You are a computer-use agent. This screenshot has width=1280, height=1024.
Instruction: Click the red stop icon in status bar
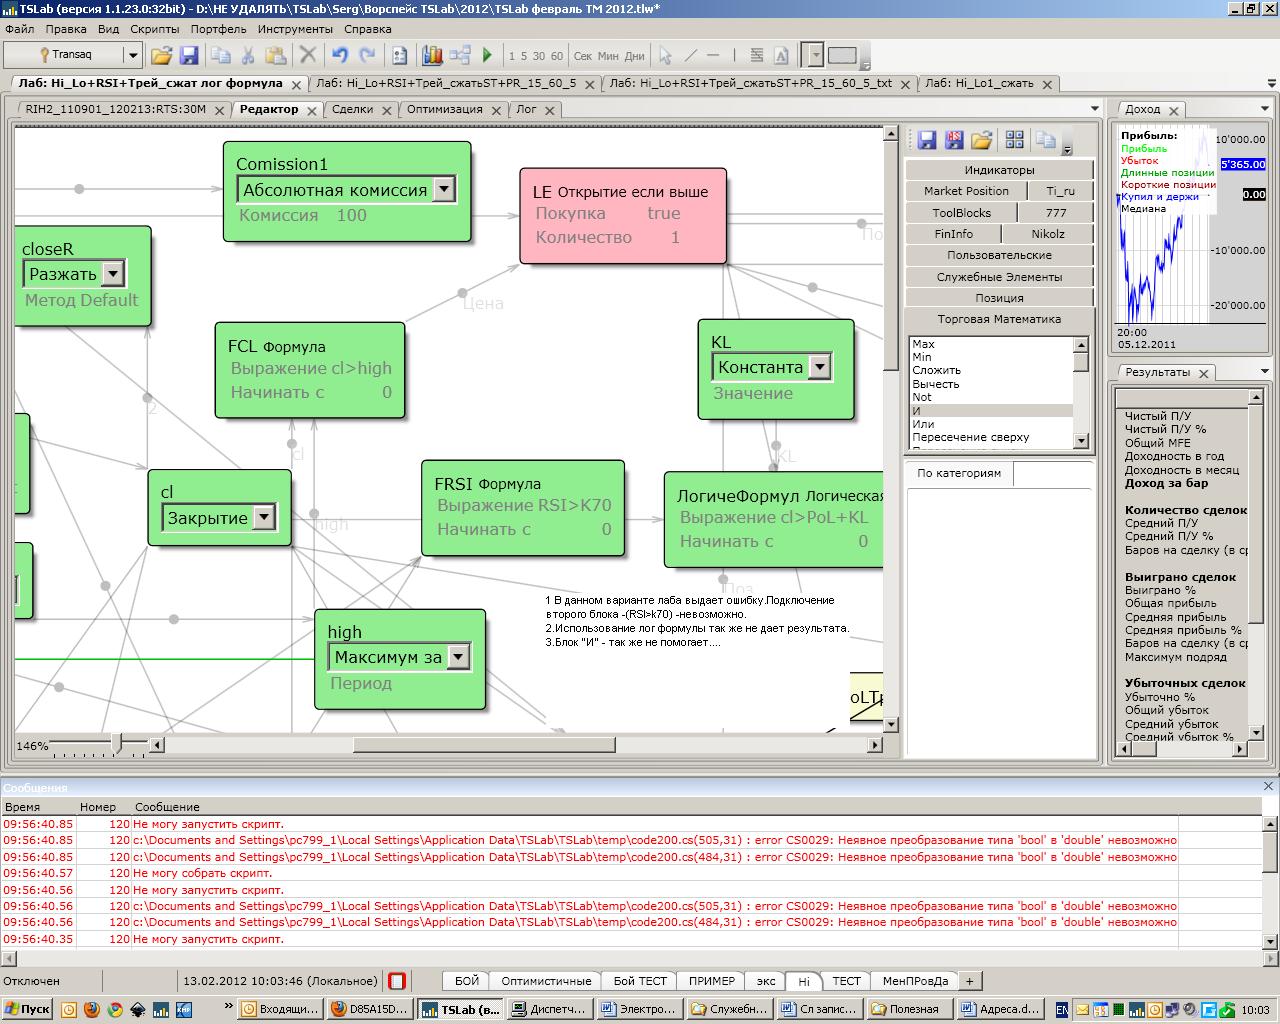397,981
